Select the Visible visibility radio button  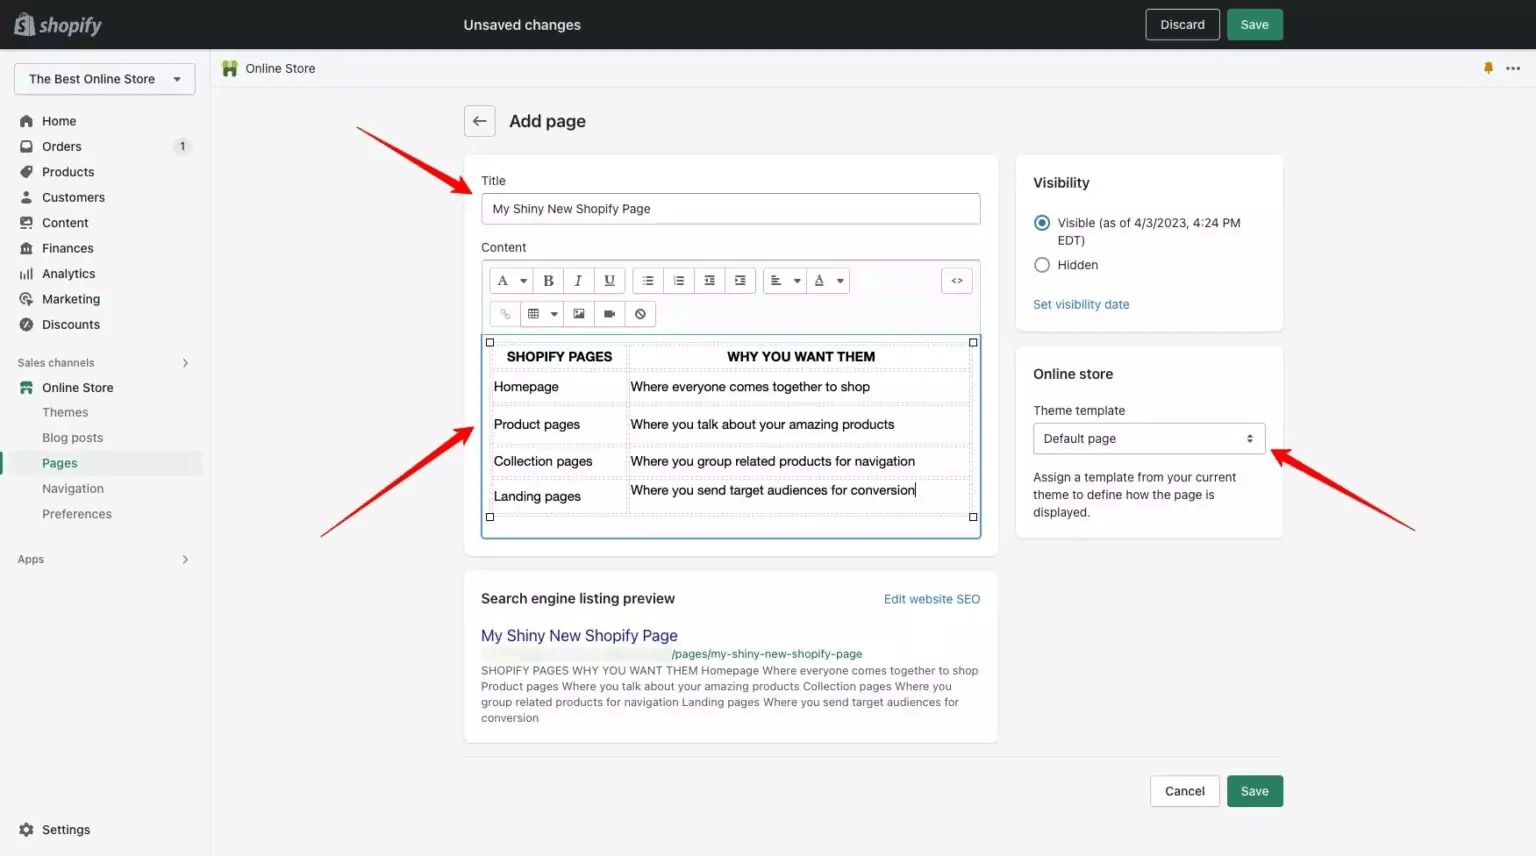1041,223
